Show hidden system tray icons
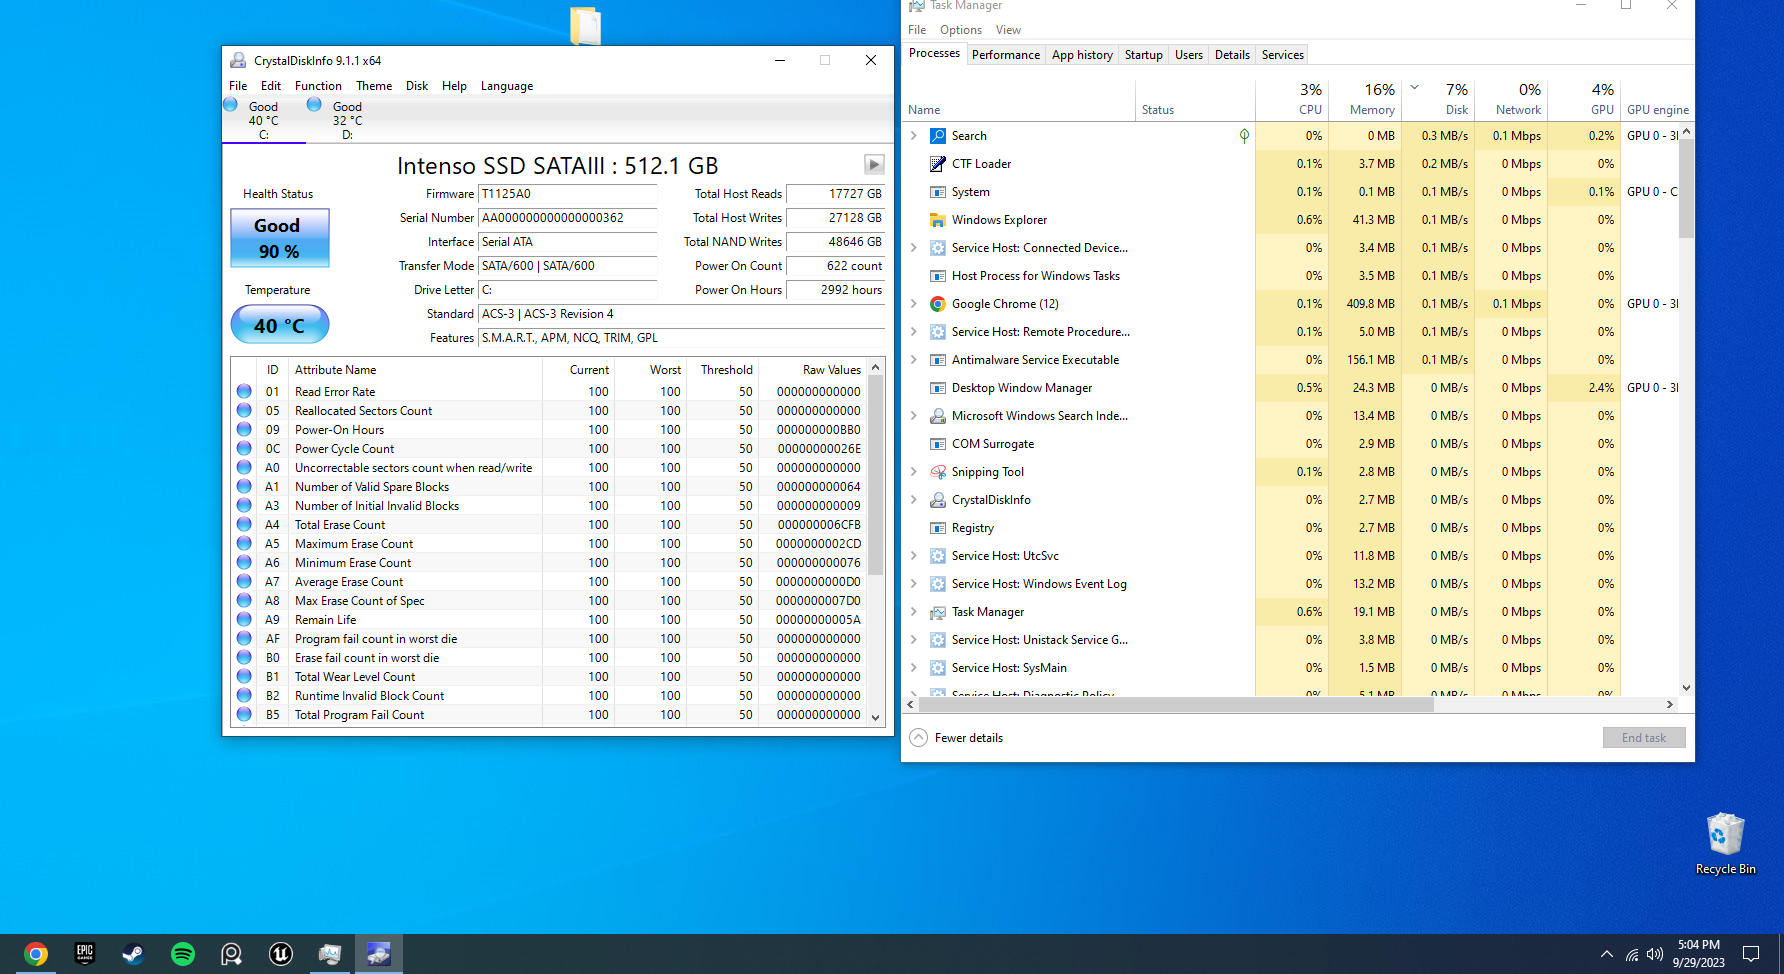1784x974 pixels. click(1606, 954)
